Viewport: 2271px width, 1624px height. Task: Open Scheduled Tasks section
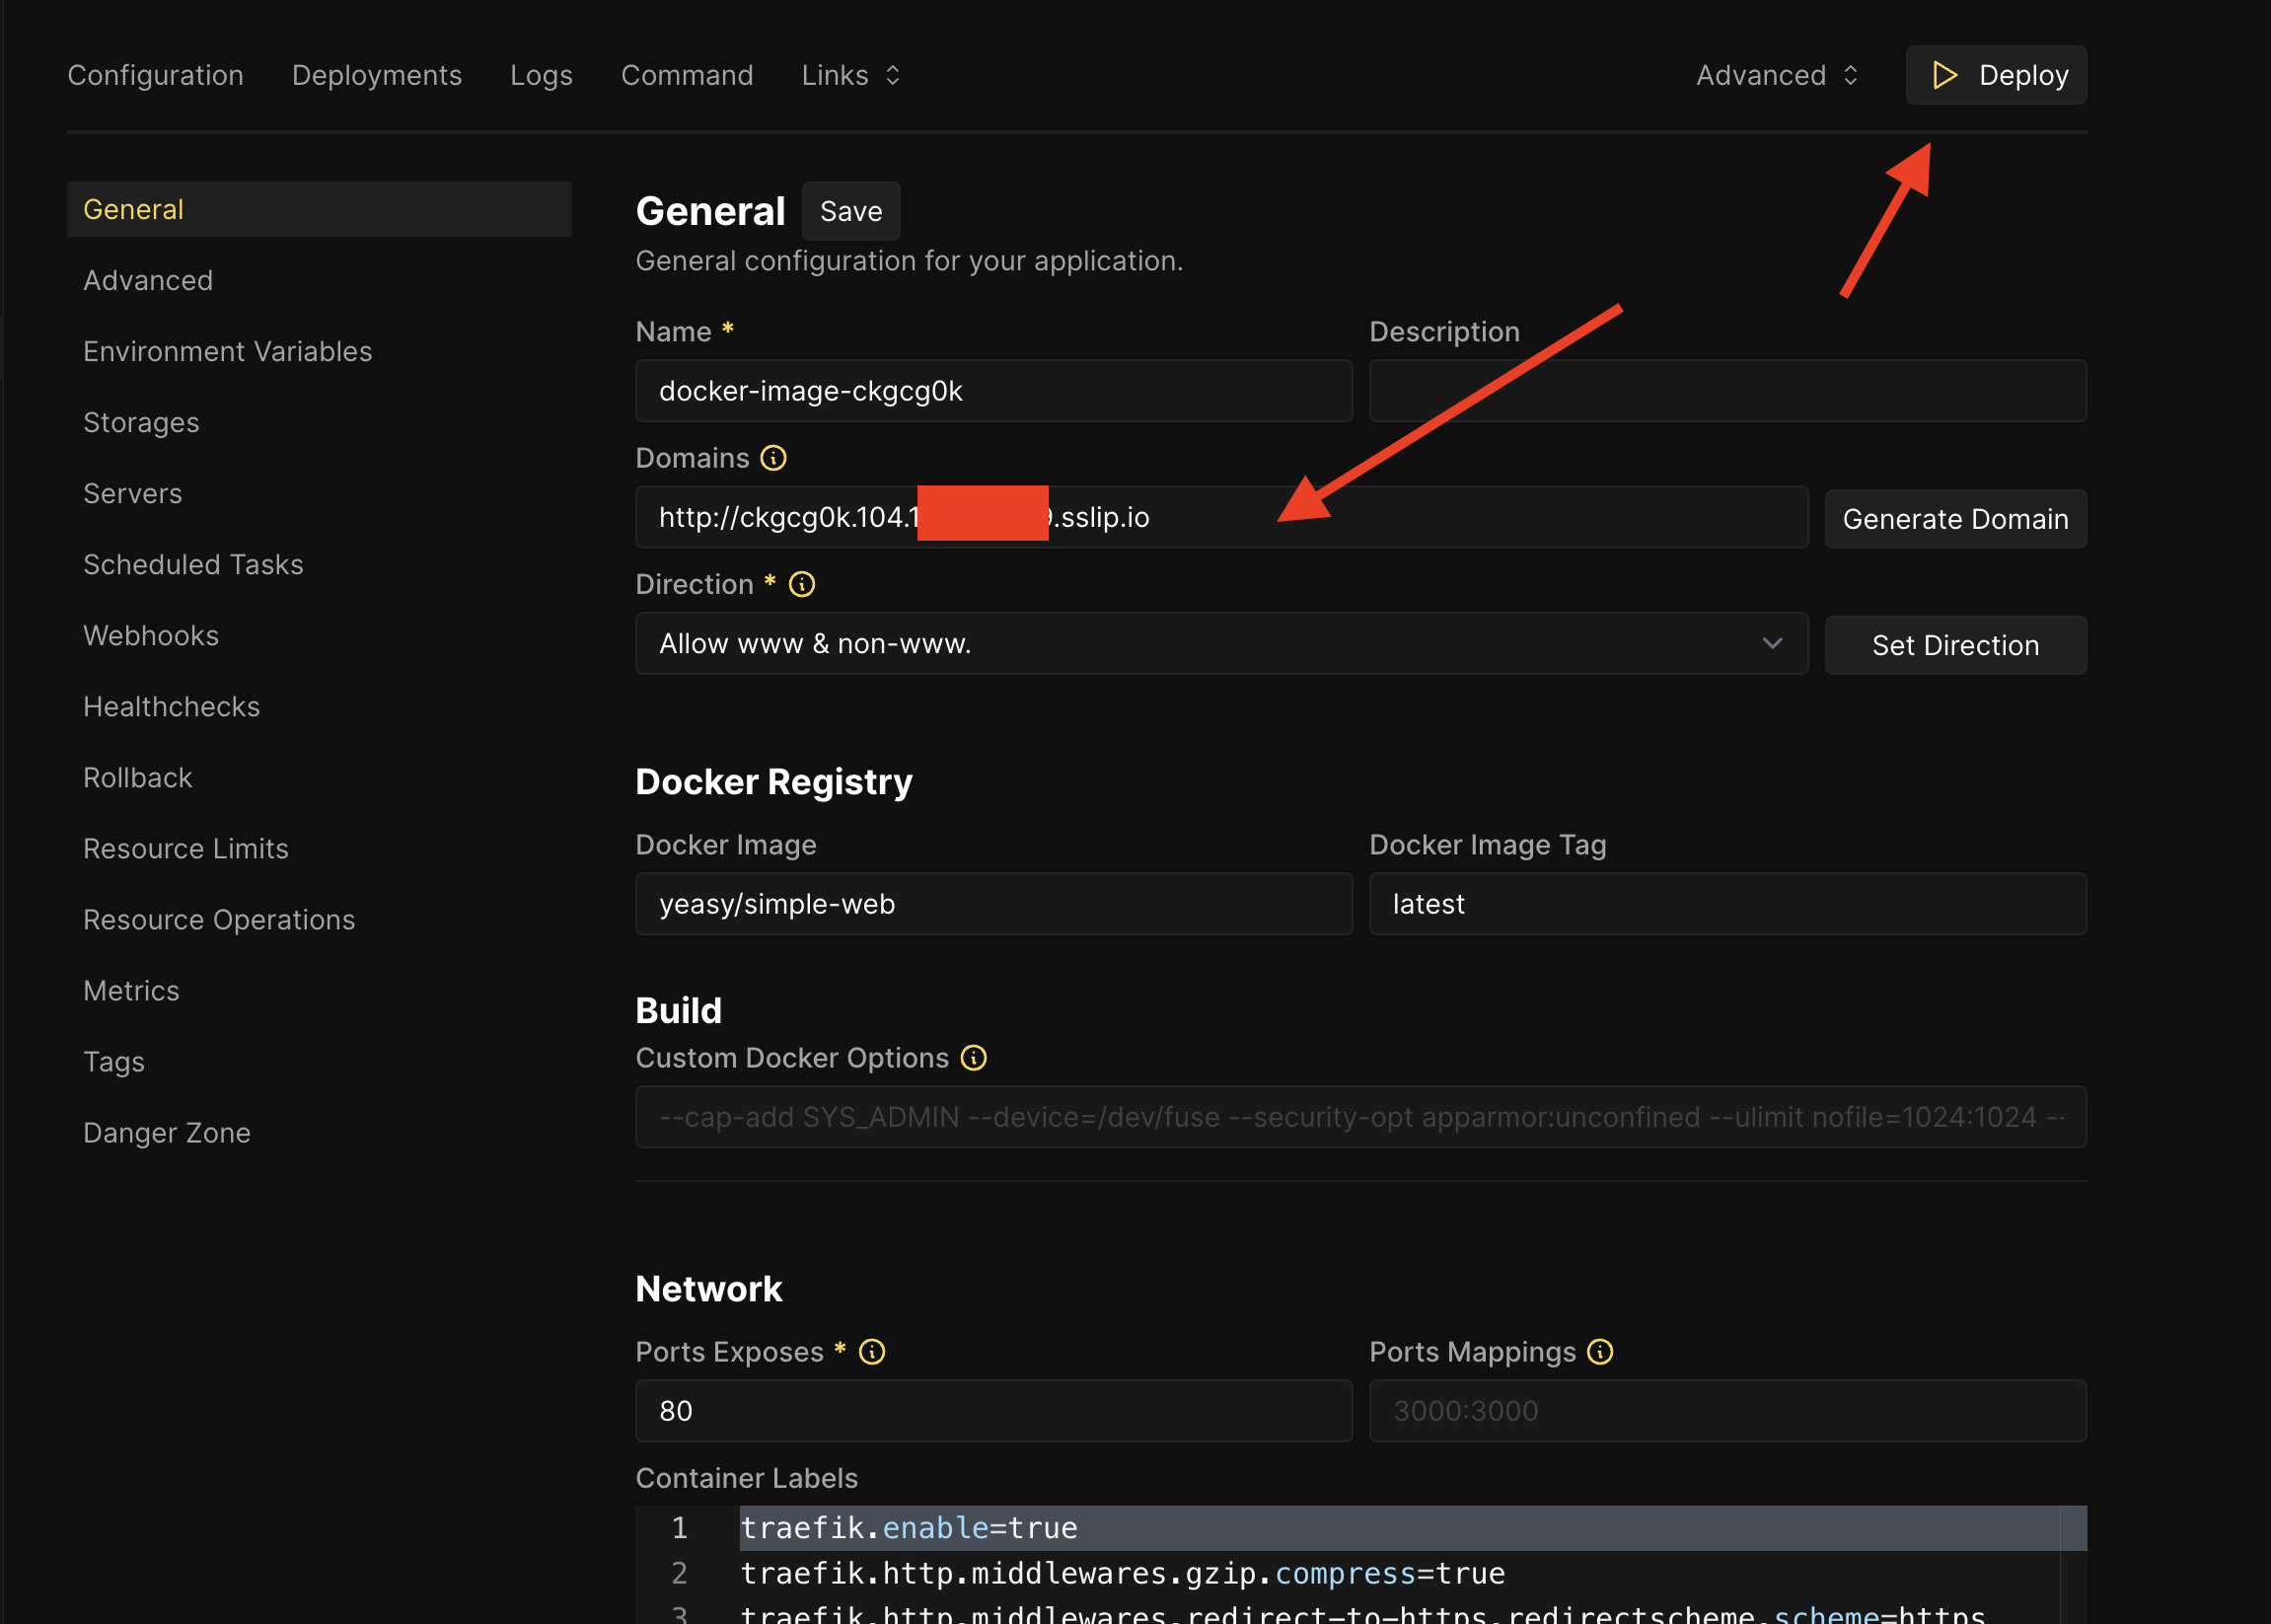[x=193, y=564]
